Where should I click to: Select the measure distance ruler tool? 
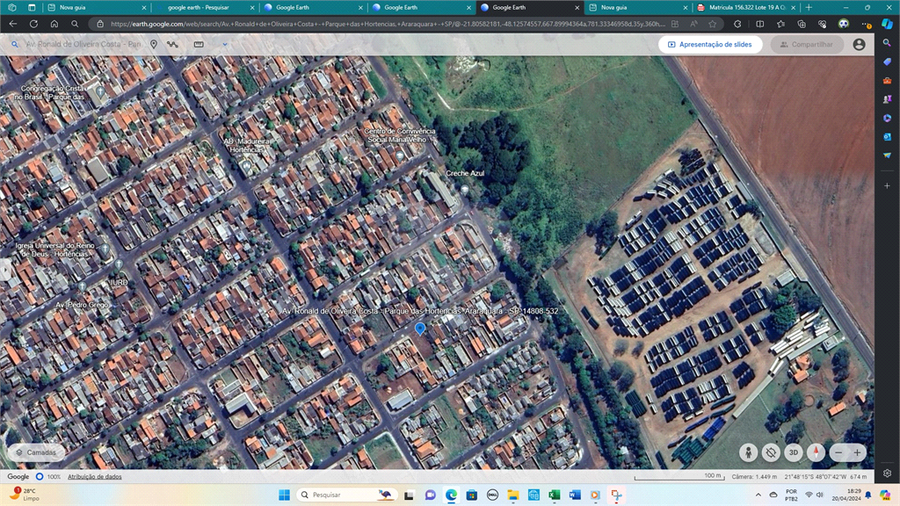coord(198,44)
